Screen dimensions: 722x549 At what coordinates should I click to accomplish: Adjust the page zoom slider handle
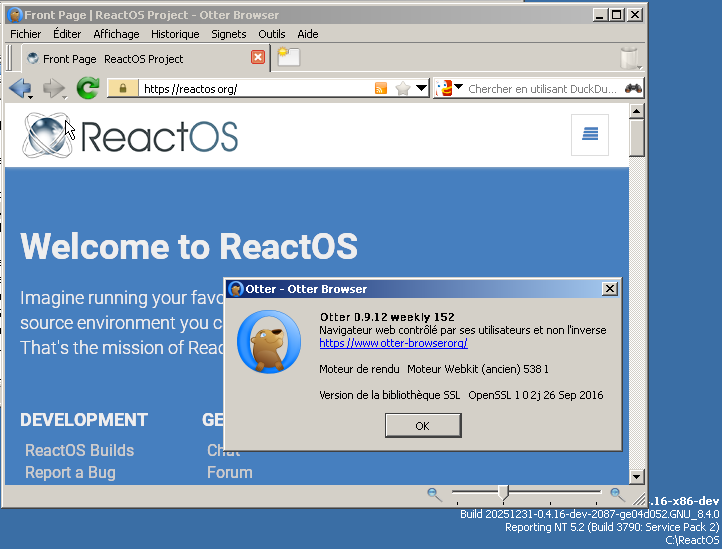[503, 492]
